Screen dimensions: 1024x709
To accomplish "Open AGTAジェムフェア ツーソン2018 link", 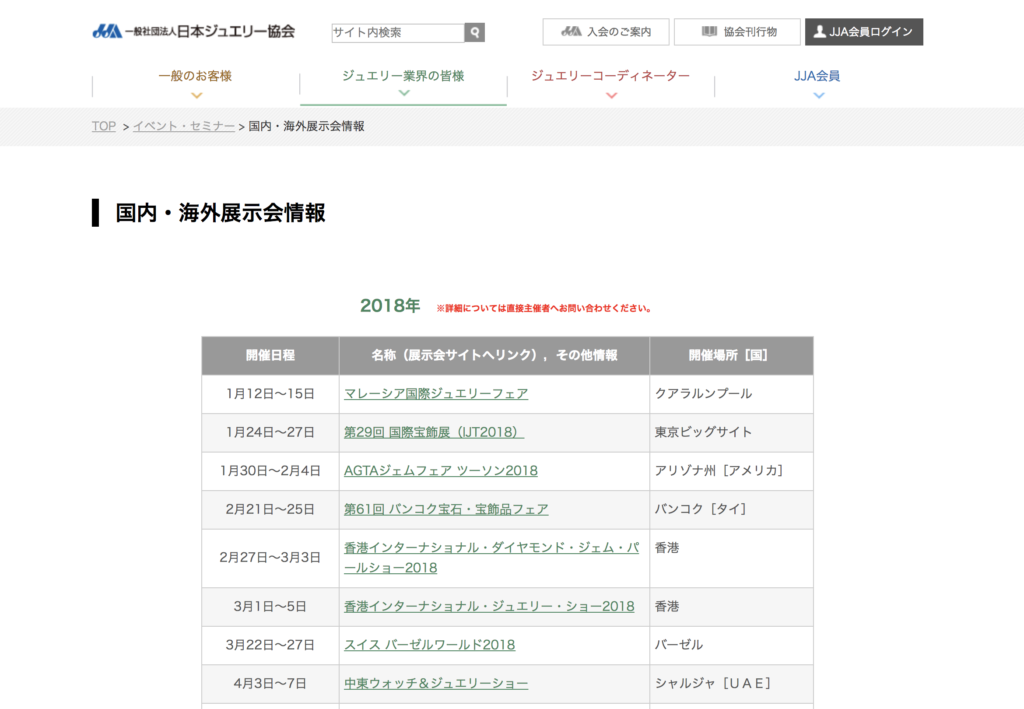I will pos(440,471).
